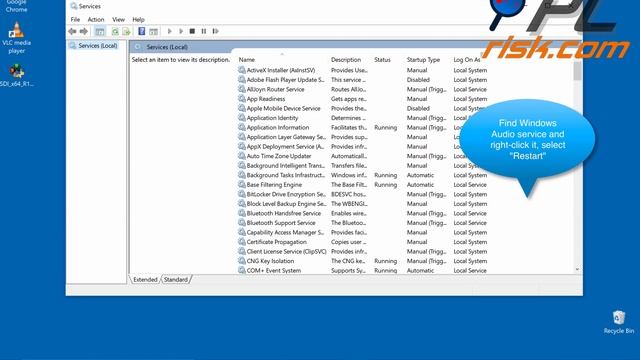Image resolution: width=640 pixels, height=360 pixels.
Task: Select Background Tasks Infrastructure service row
Action: 362,175
